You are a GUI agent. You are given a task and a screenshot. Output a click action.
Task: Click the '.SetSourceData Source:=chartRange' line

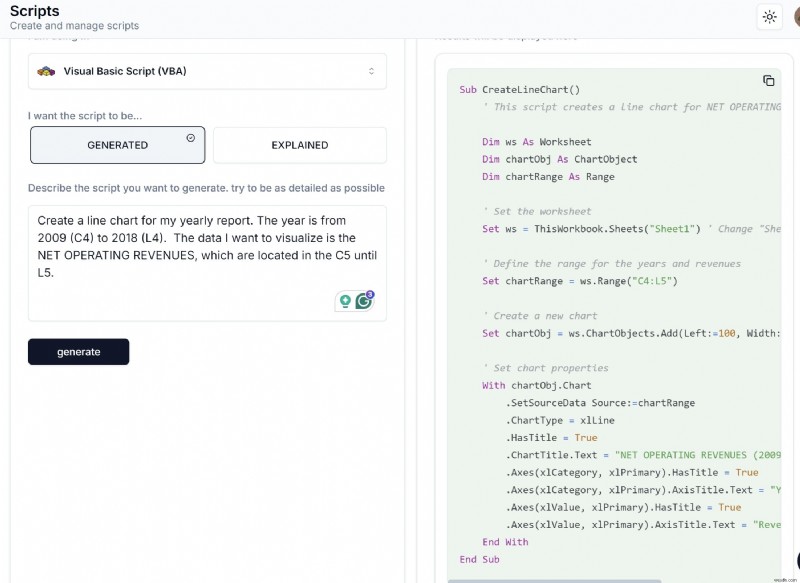[x=600, y=403]
